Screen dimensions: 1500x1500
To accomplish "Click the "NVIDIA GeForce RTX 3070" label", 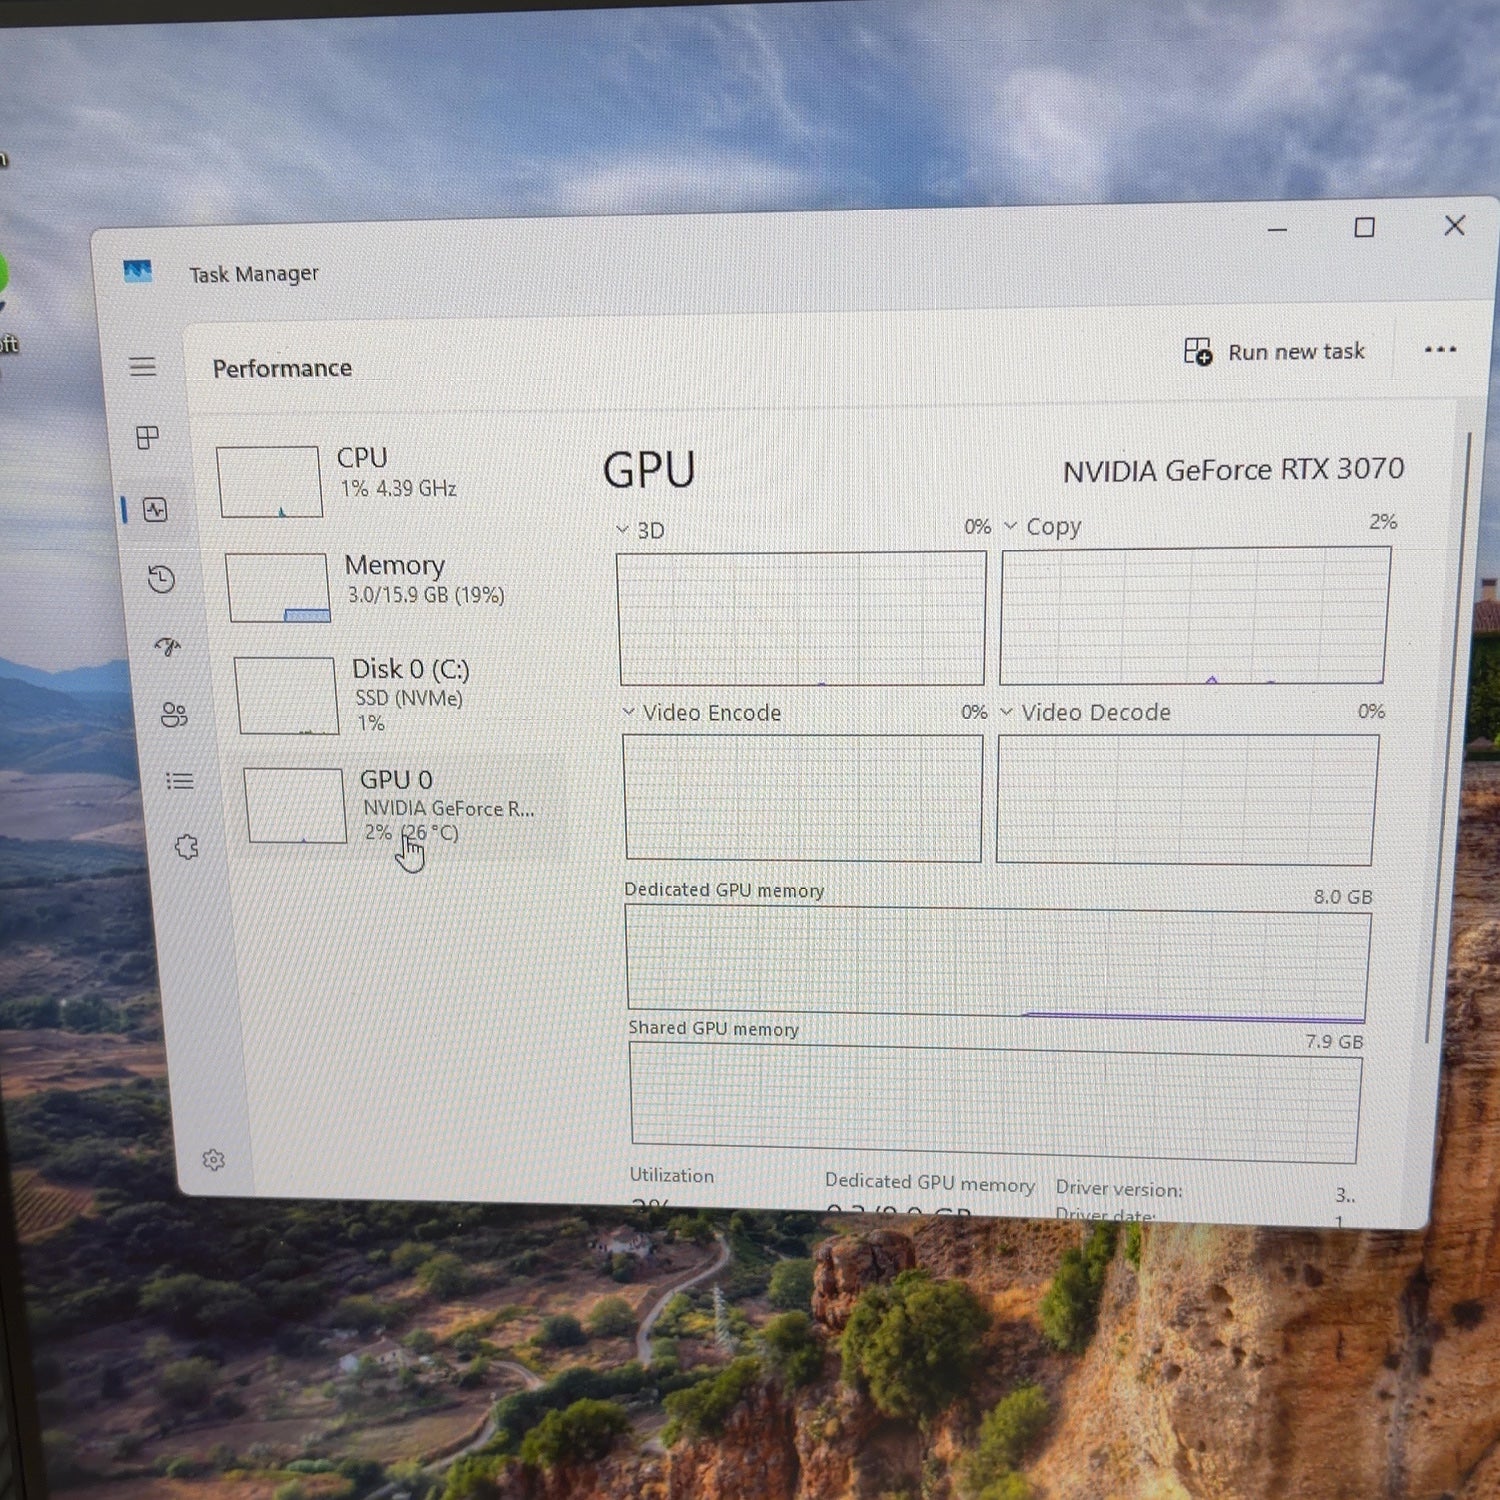I will point(1233,470).
